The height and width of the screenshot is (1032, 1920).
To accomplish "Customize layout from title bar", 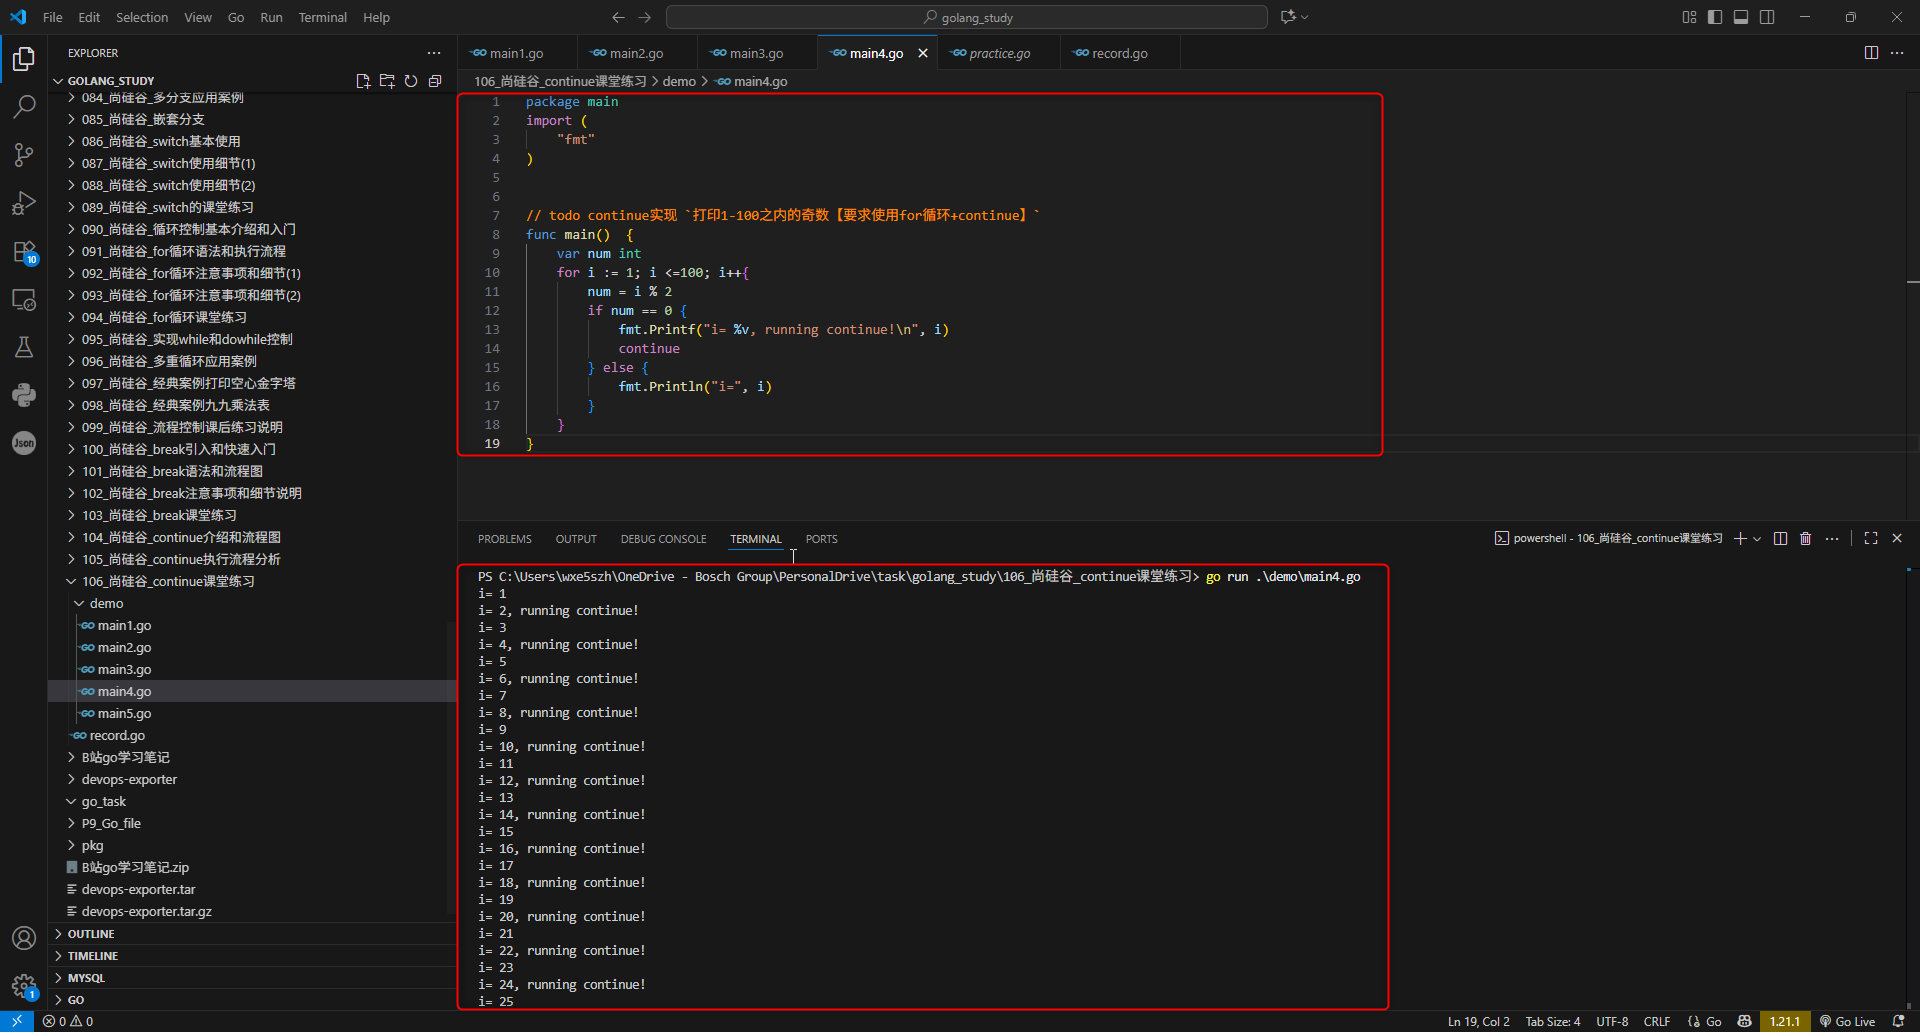I will pyautogui.click(x=1689, y=17).
